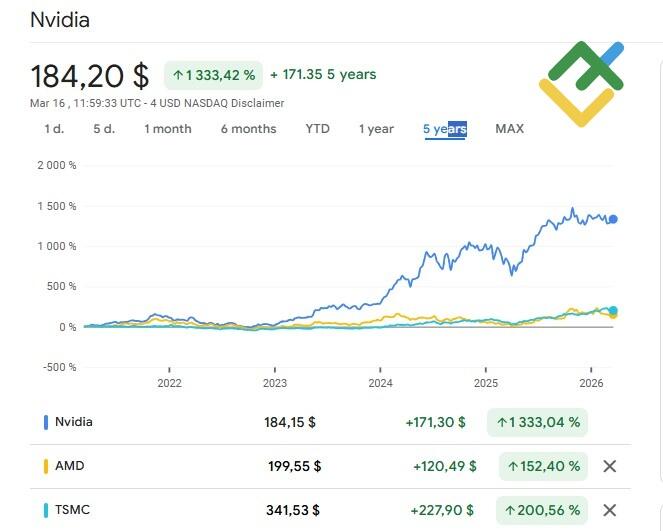The height and width of the screenshot is (531, 663).
Task: Click the 2025 x-axis label
Action: 486,383
